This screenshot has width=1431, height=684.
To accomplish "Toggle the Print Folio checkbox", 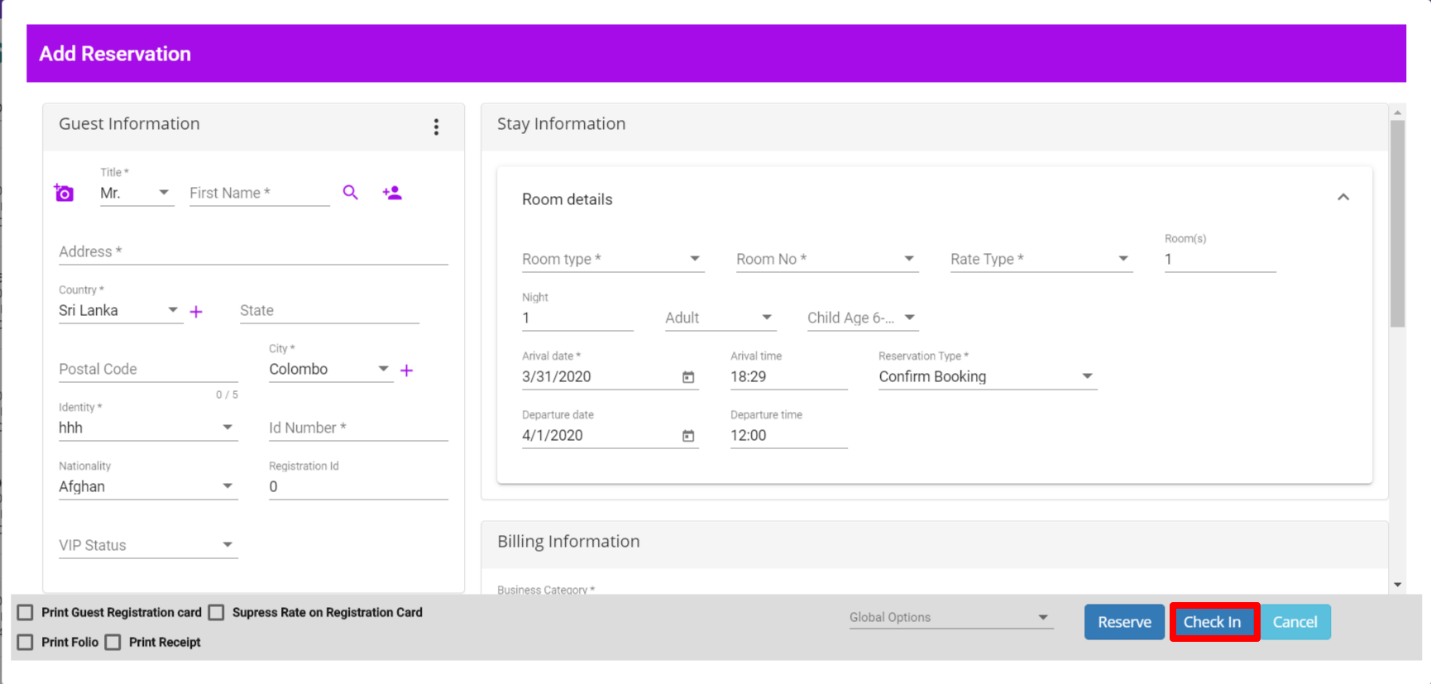I will coord(26,642).
